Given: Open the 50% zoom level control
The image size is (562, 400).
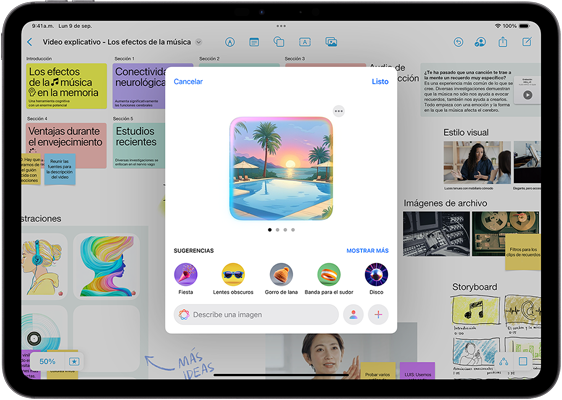Looking at the screenshot, I should (x=47, y=361).
